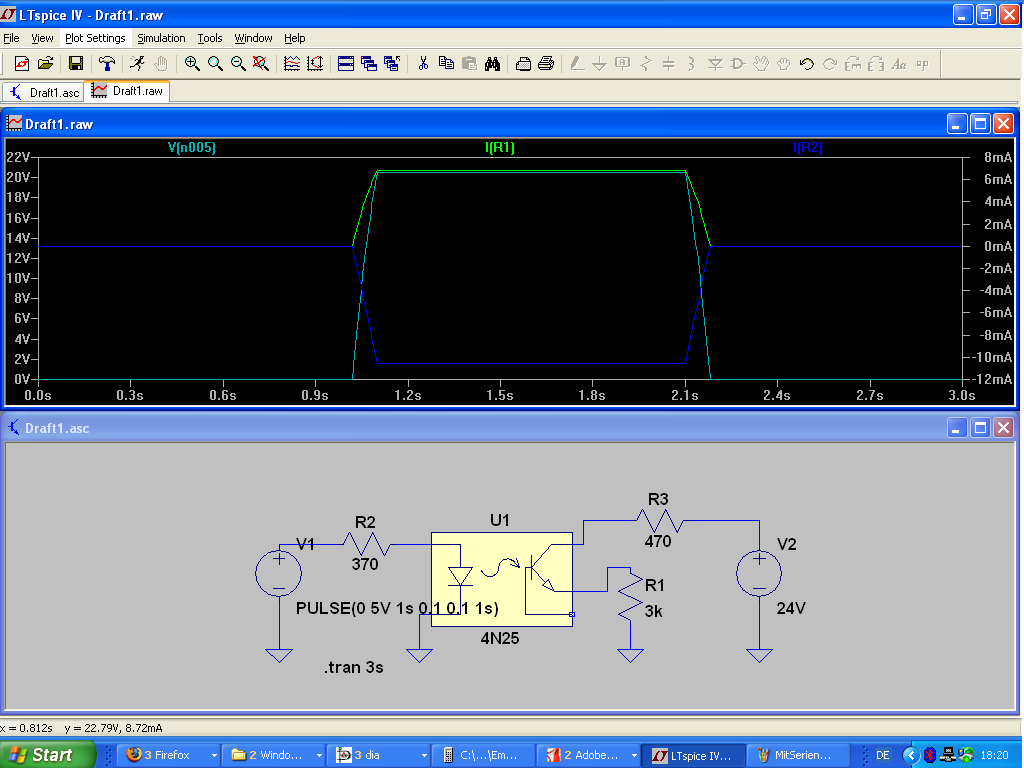Image resolution: width=1024 pixels, height=768 pixels.
Task: Print using the printer icon
Action: 546,64
